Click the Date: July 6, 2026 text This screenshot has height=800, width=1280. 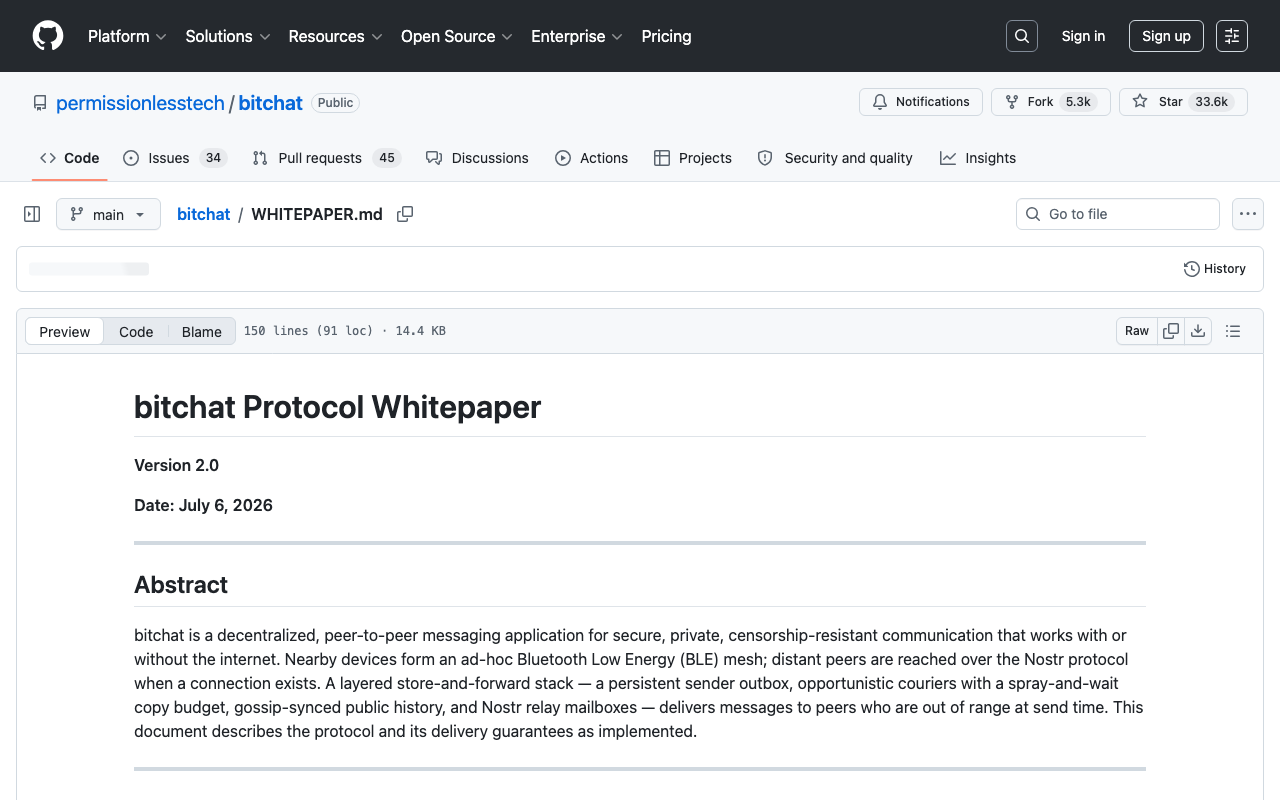(x=203, y=505)
